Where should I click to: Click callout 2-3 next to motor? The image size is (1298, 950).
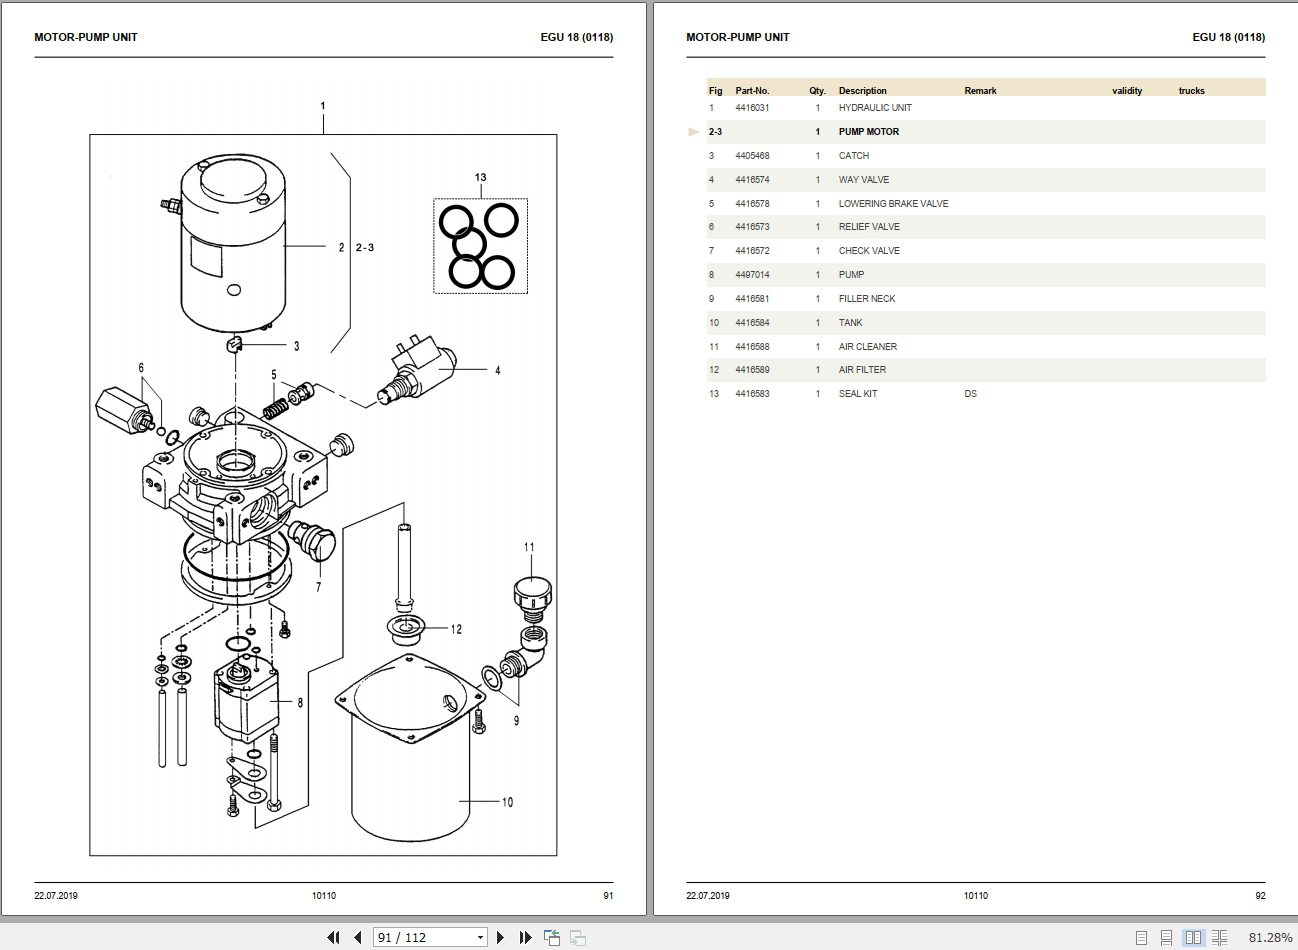click(365, 247)
